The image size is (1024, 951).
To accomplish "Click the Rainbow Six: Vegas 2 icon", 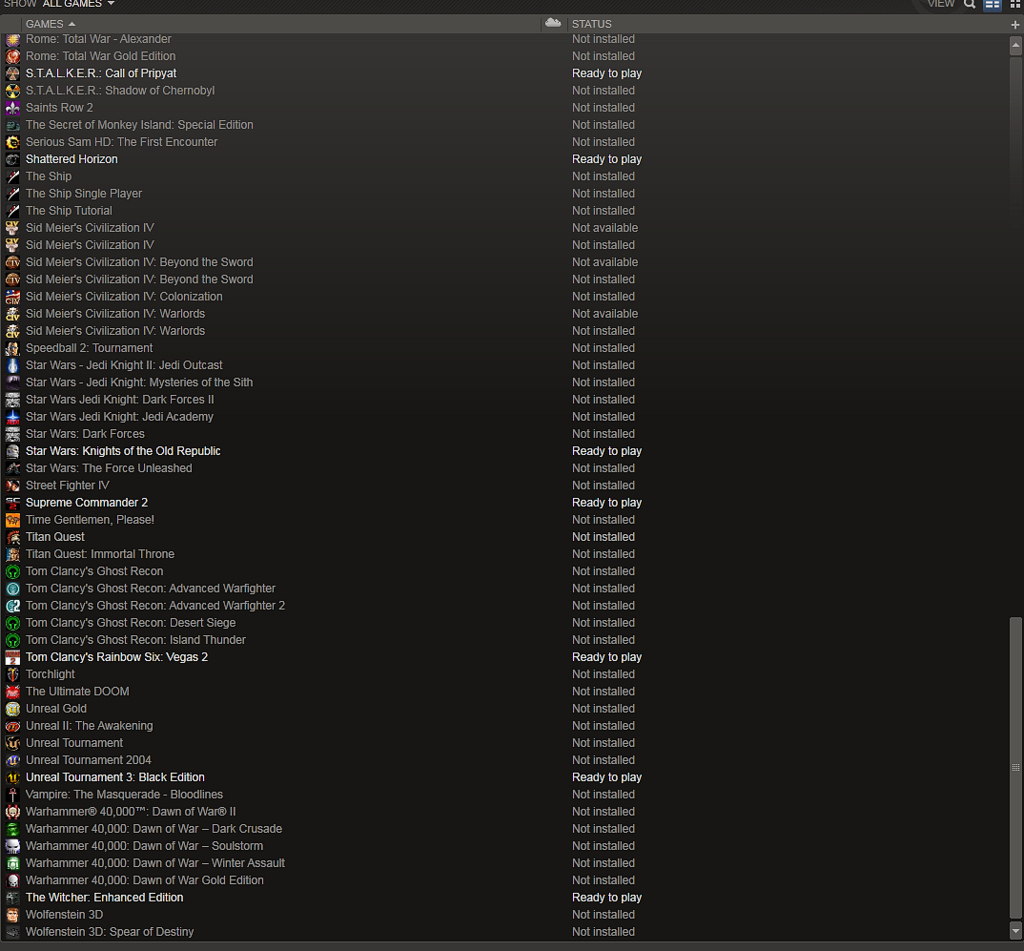I will [12, 657].
